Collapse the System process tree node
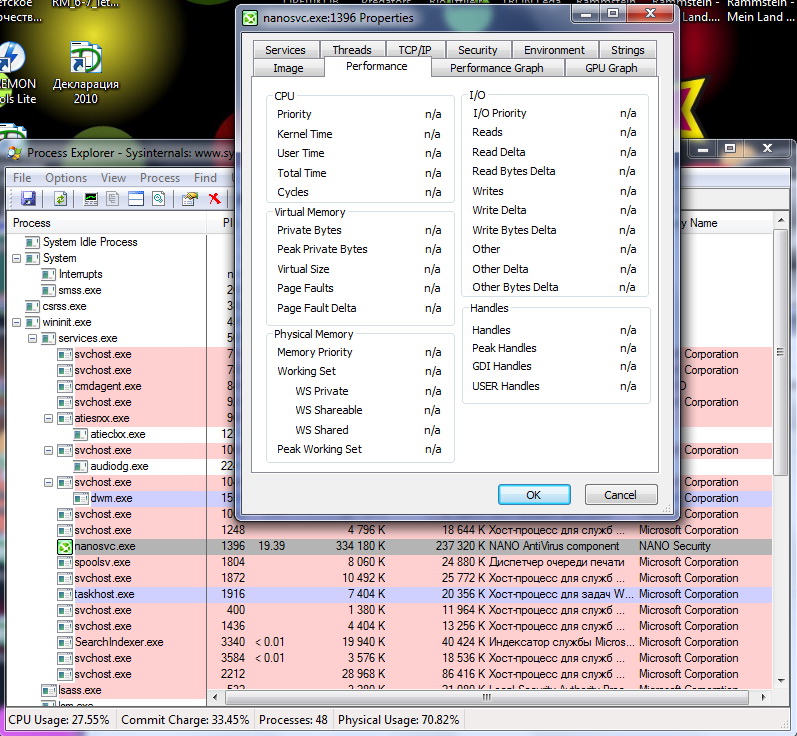 (x=17, y=259)
